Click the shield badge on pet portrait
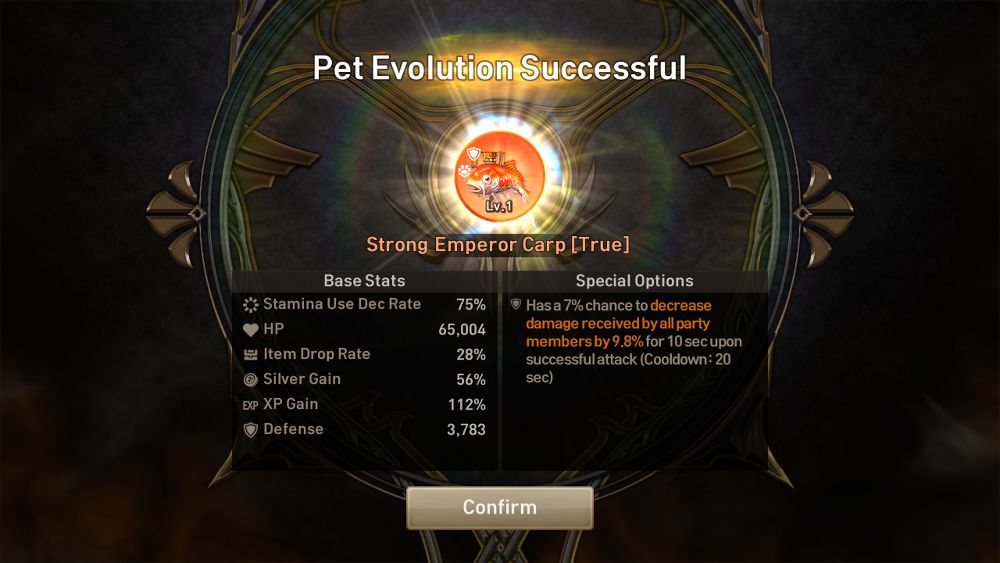Screen dimensions: 1000x563 pos(473,154)
